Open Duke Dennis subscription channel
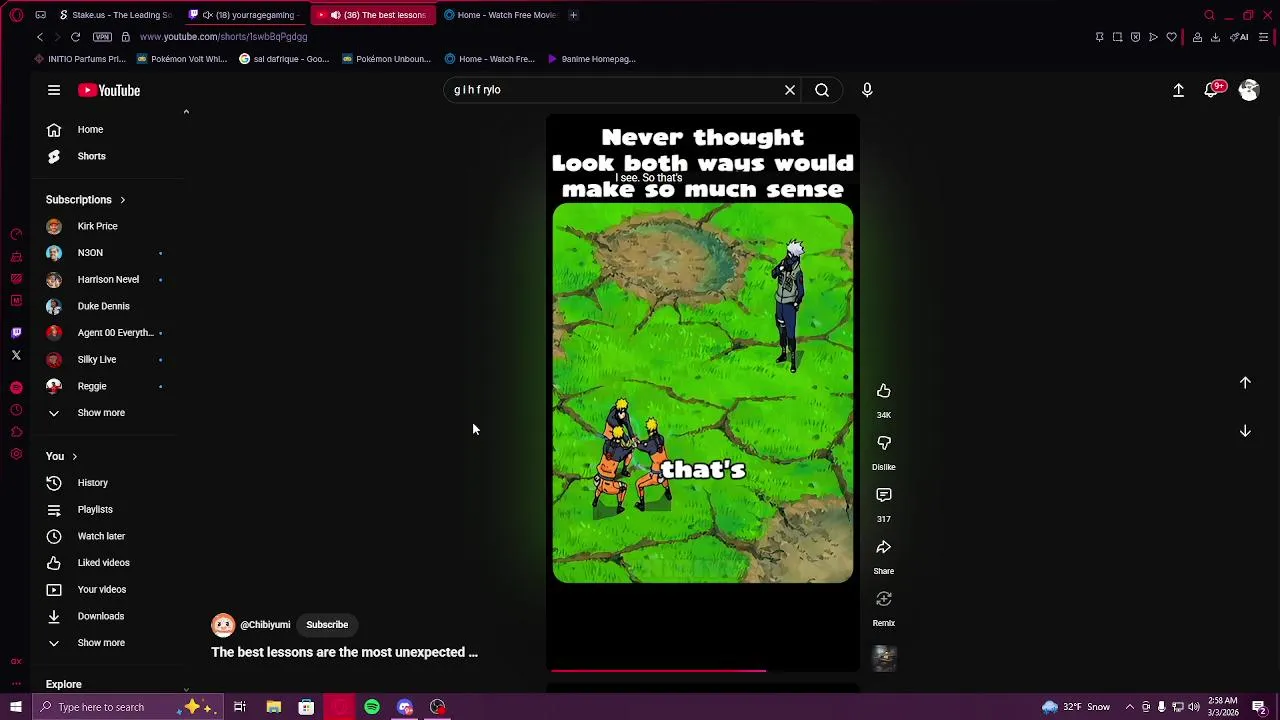The height and width of the screenshot is (720, 1280). pos(105,306)
